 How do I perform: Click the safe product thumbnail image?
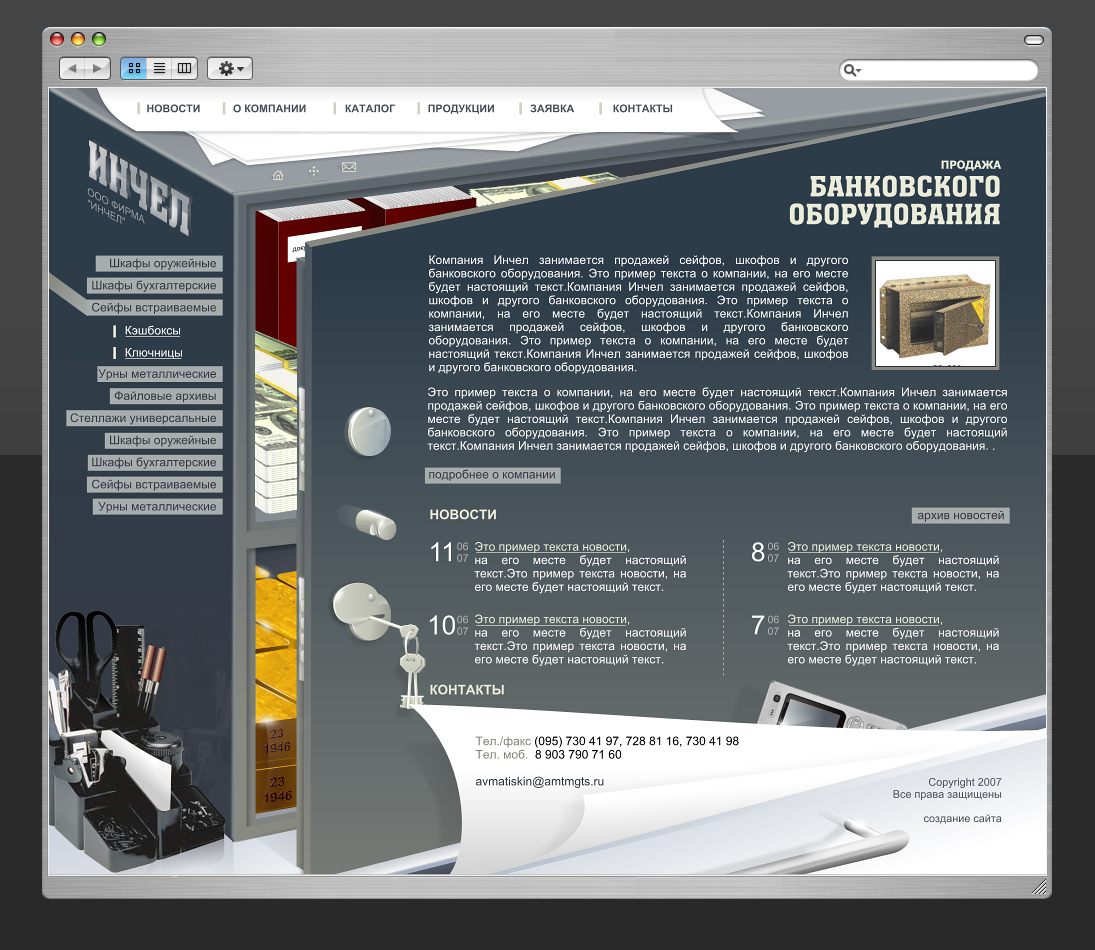pos(934,313)
